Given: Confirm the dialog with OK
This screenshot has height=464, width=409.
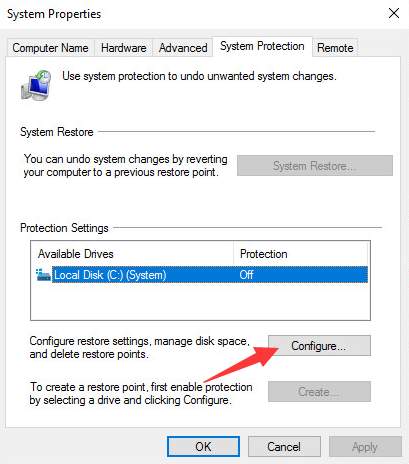Looking at the screenshot, I should (203, 447).
